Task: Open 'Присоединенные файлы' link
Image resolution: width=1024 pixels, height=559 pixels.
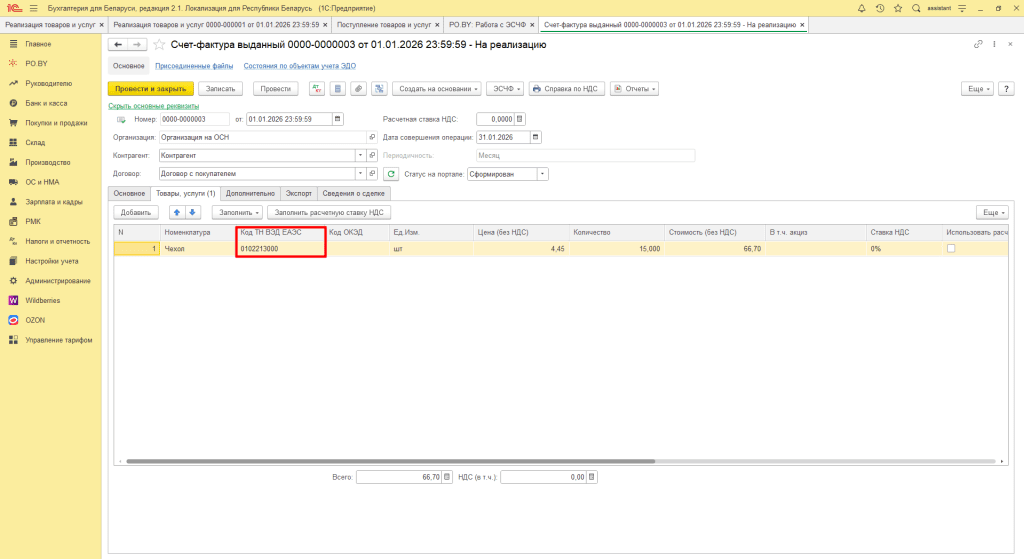Action: pyautogui.click(x=194, y=66)
